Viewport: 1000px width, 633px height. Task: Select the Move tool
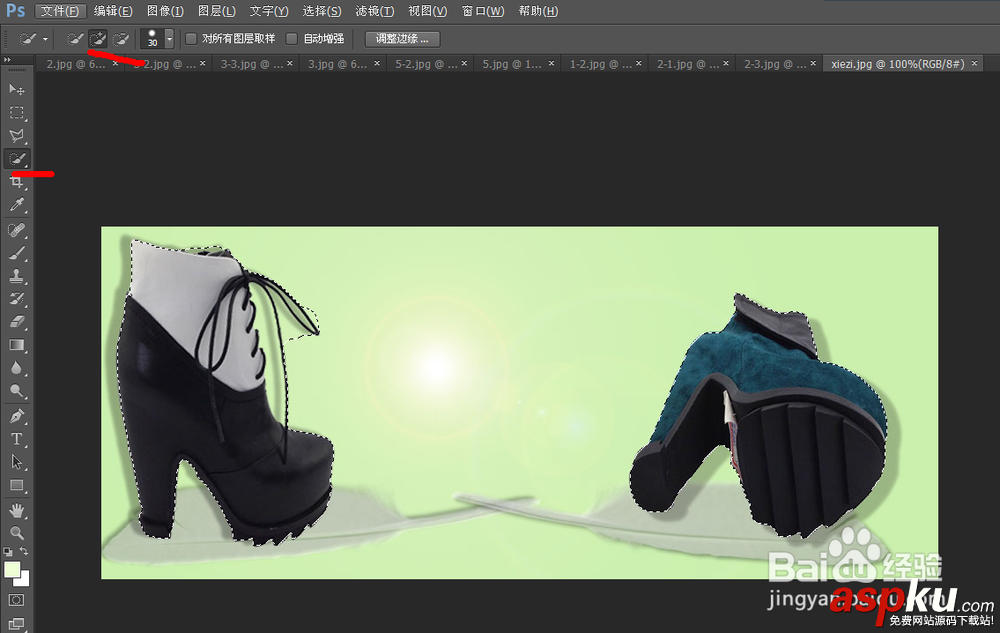pos(16,89)
